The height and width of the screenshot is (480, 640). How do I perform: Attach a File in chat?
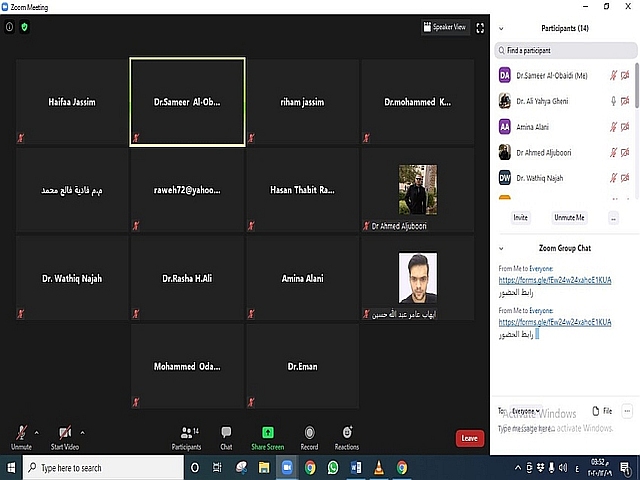[x=602, y=411]
